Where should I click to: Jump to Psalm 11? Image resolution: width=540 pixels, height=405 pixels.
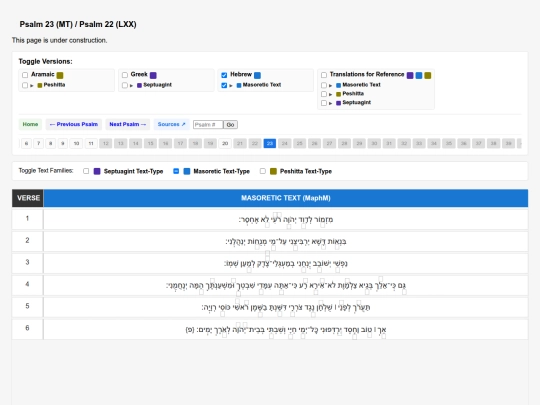pos(91,144)
